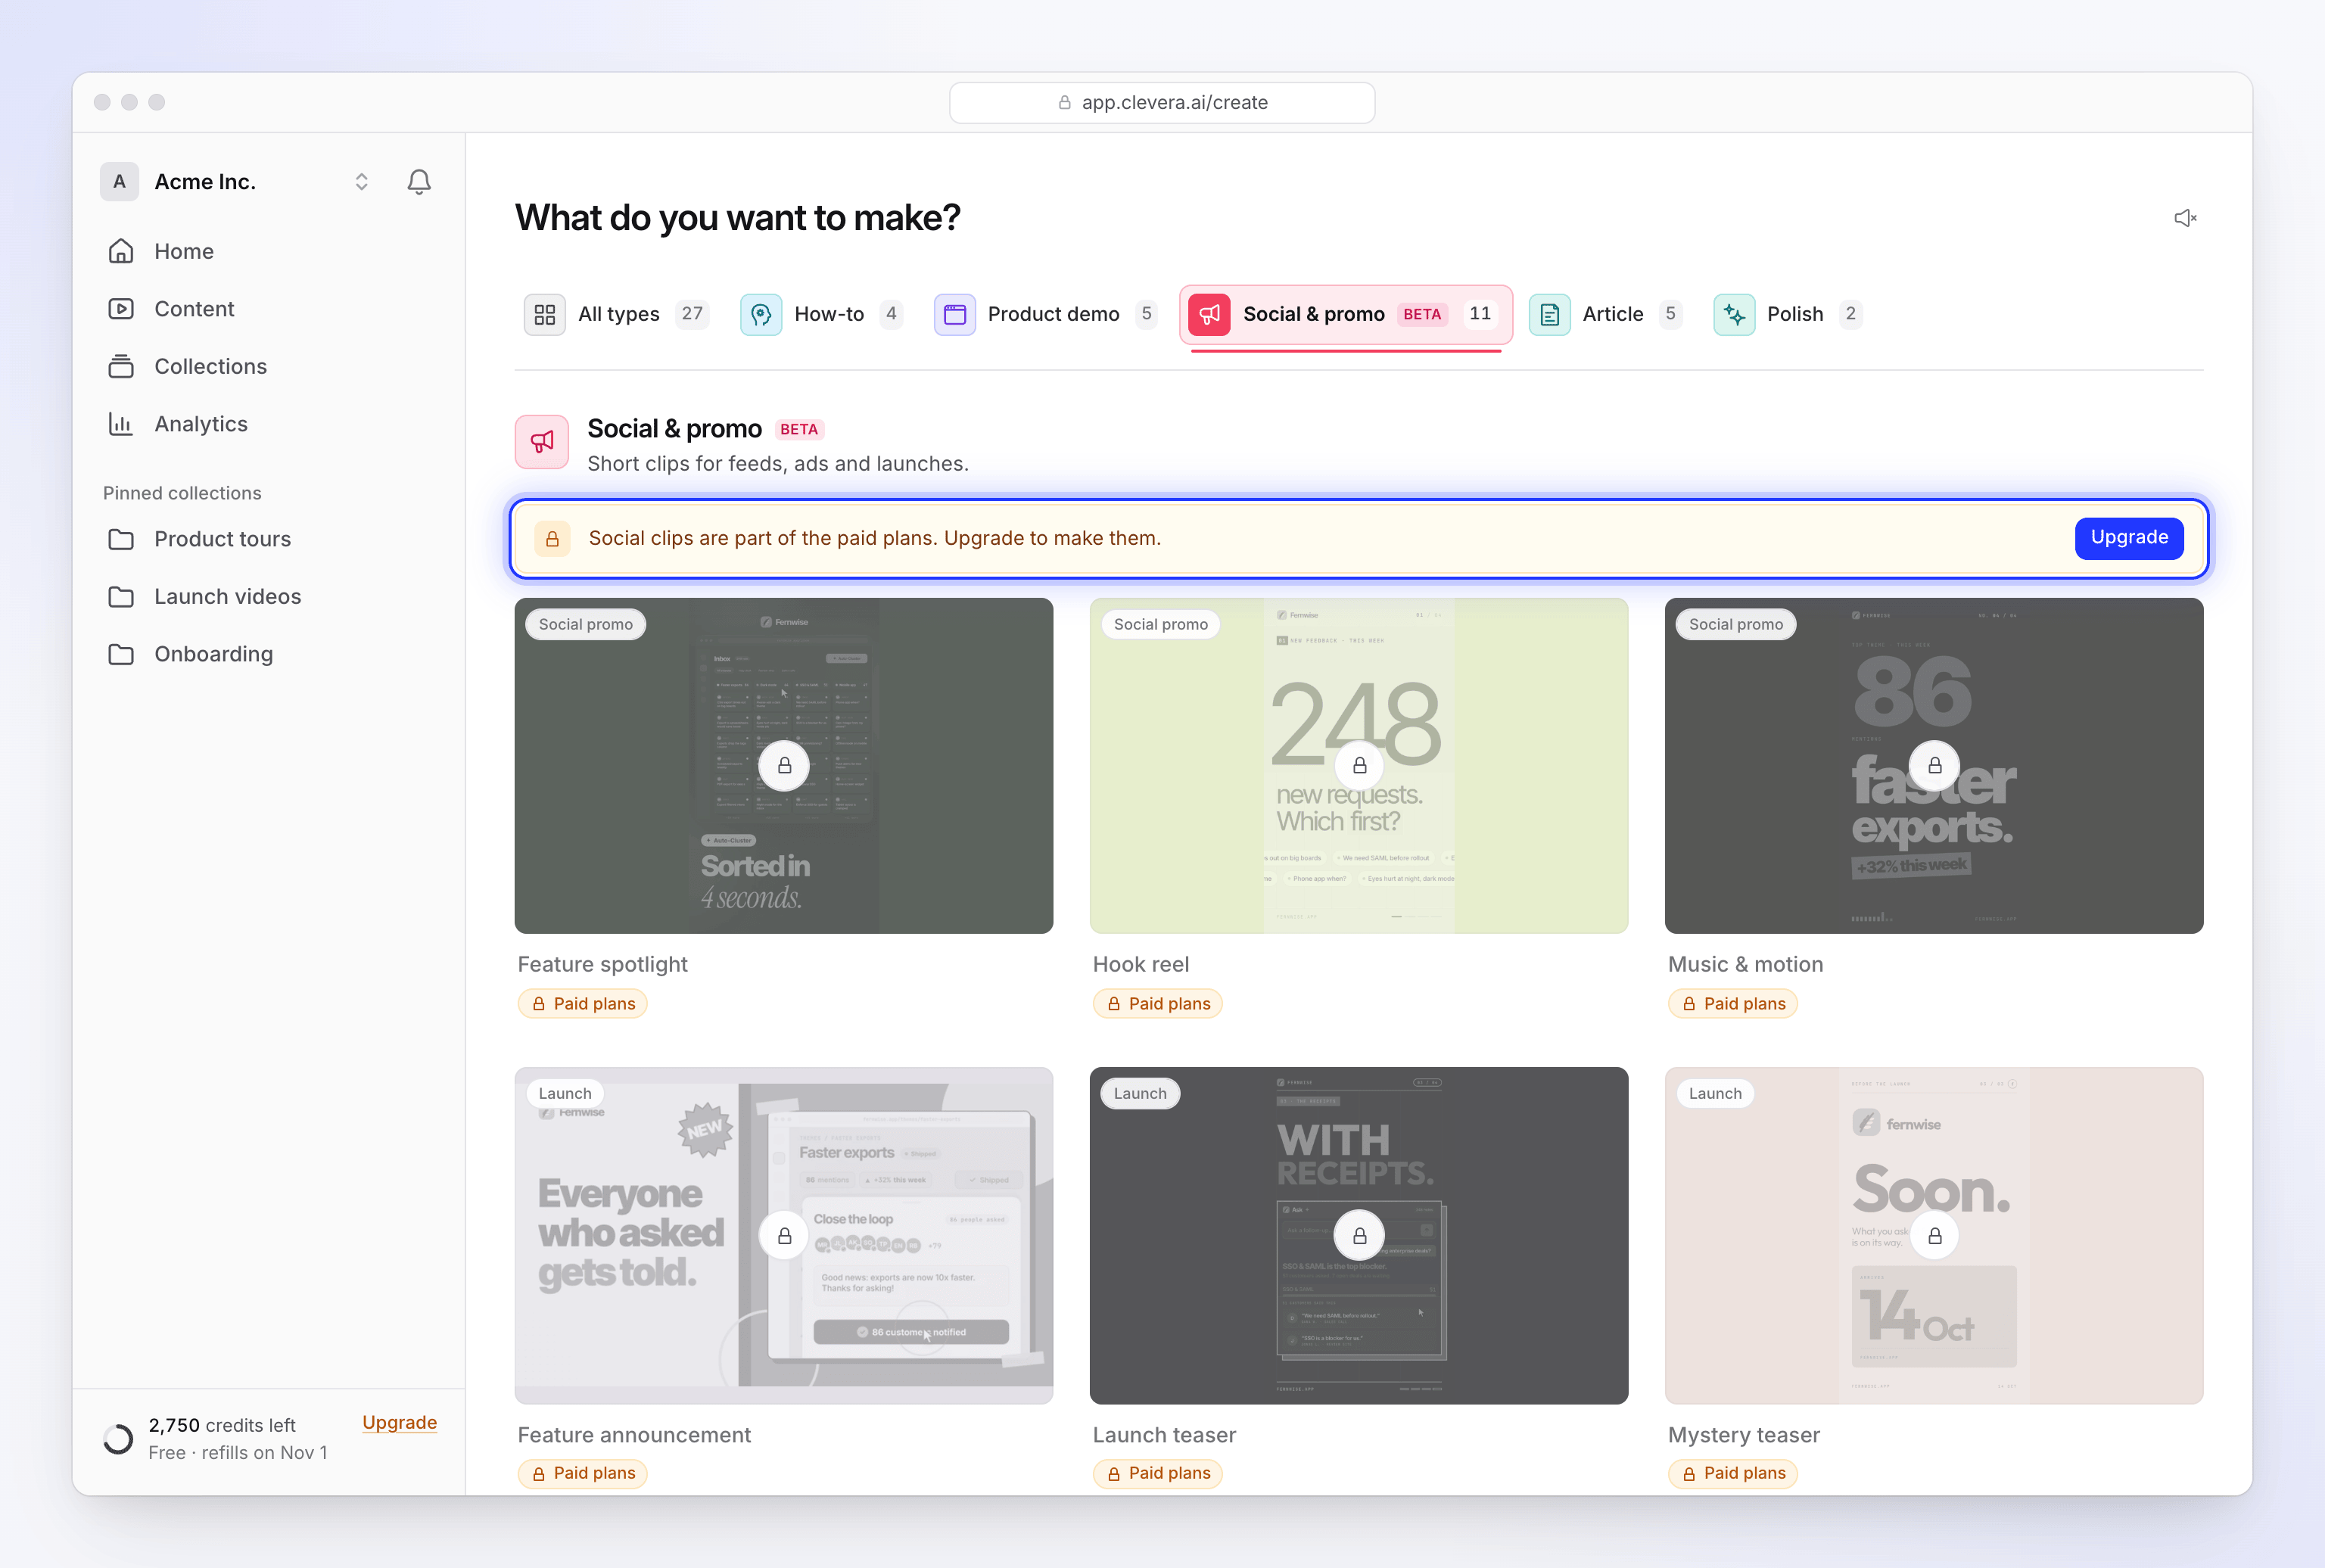This screenshot has height=1568, width=2325.
Task: Open Collections in sidebar
Action: (267, 366)
